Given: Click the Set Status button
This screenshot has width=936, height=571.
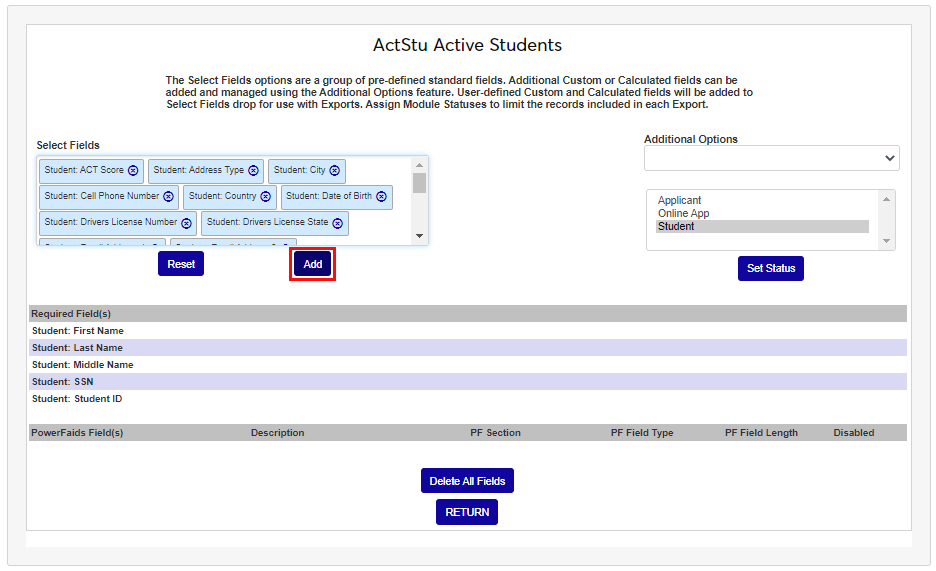Looking at the screenshot, I should click(x=770, y=269).
